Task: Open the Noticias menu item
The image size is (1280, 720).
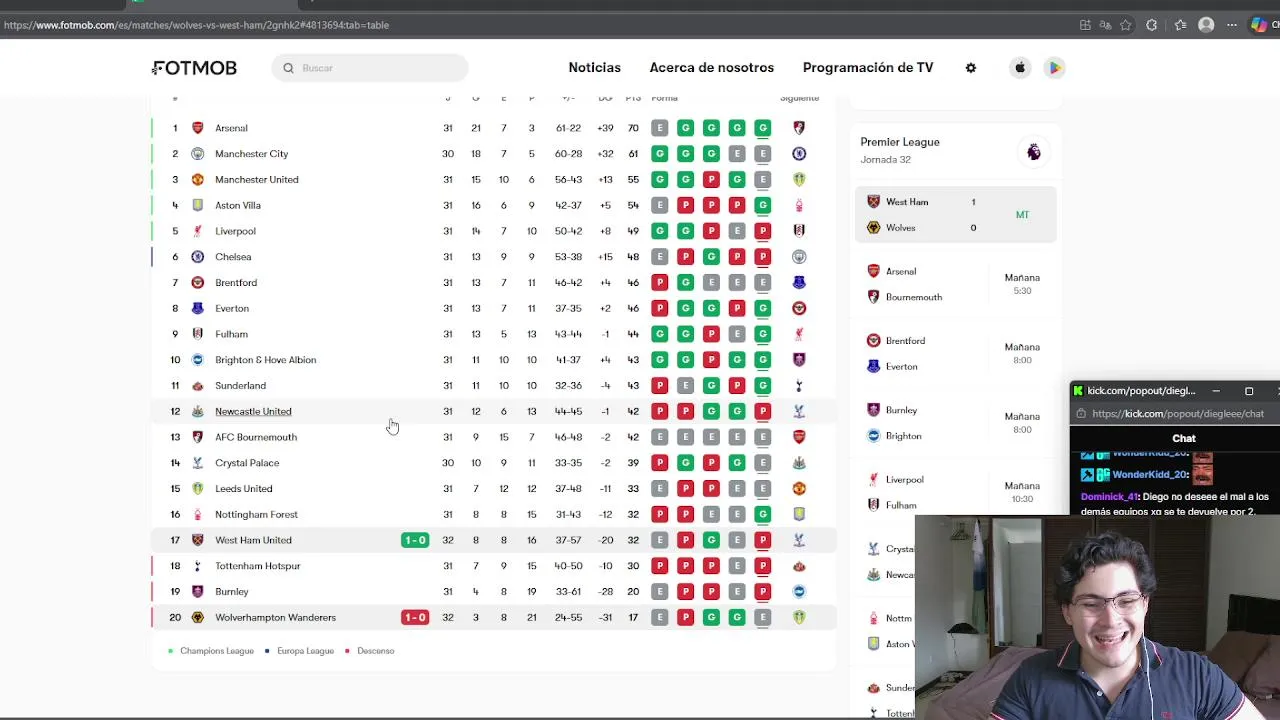Action: click(595, 68)
